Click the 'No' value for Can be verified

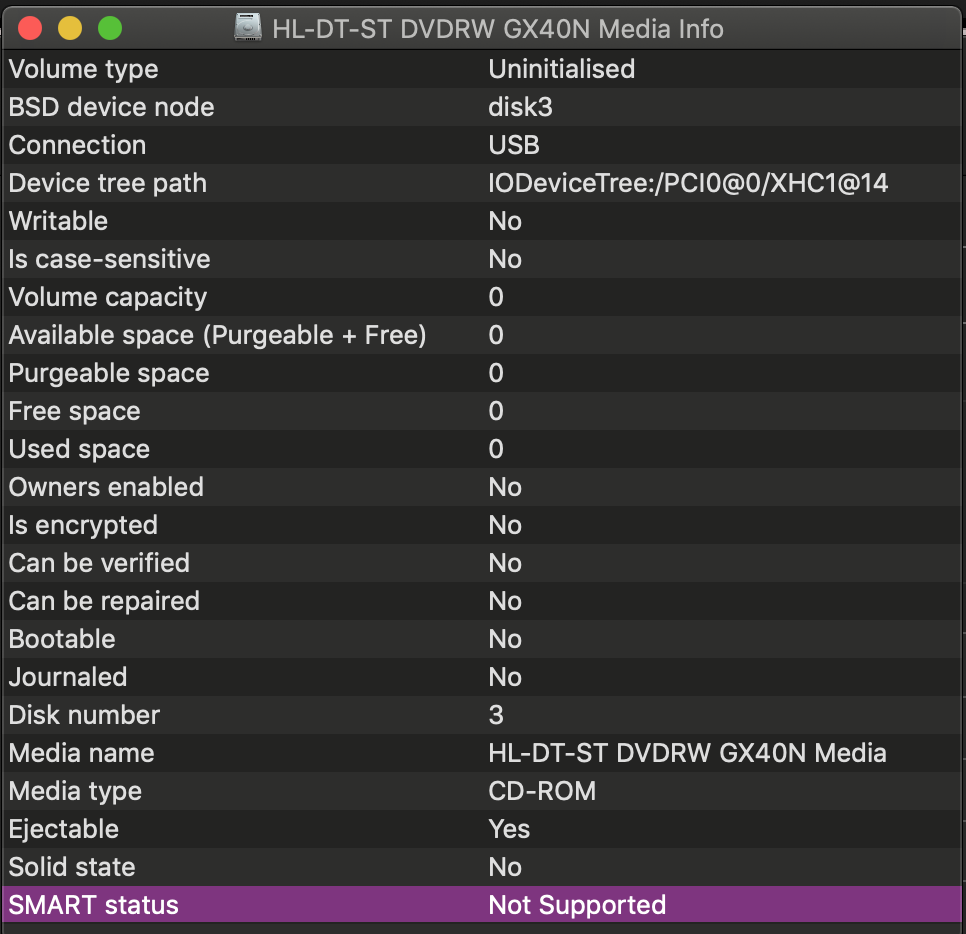coord(505,563)
